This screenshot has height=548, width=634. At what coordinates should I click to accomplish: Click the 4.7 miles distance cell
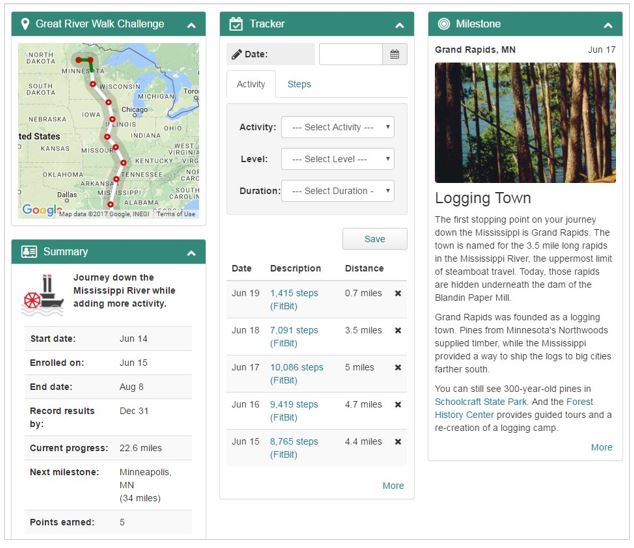(x=363, y=404)
